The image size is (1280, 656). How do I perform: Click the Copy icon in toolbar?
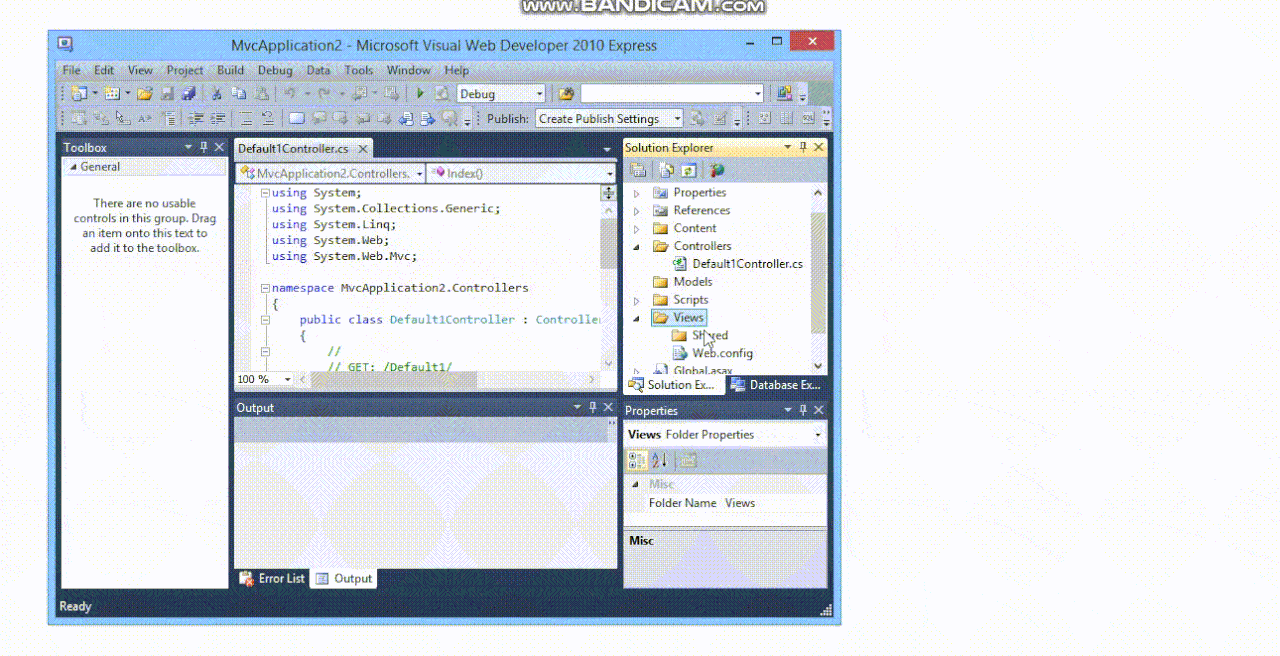(238, 93)
